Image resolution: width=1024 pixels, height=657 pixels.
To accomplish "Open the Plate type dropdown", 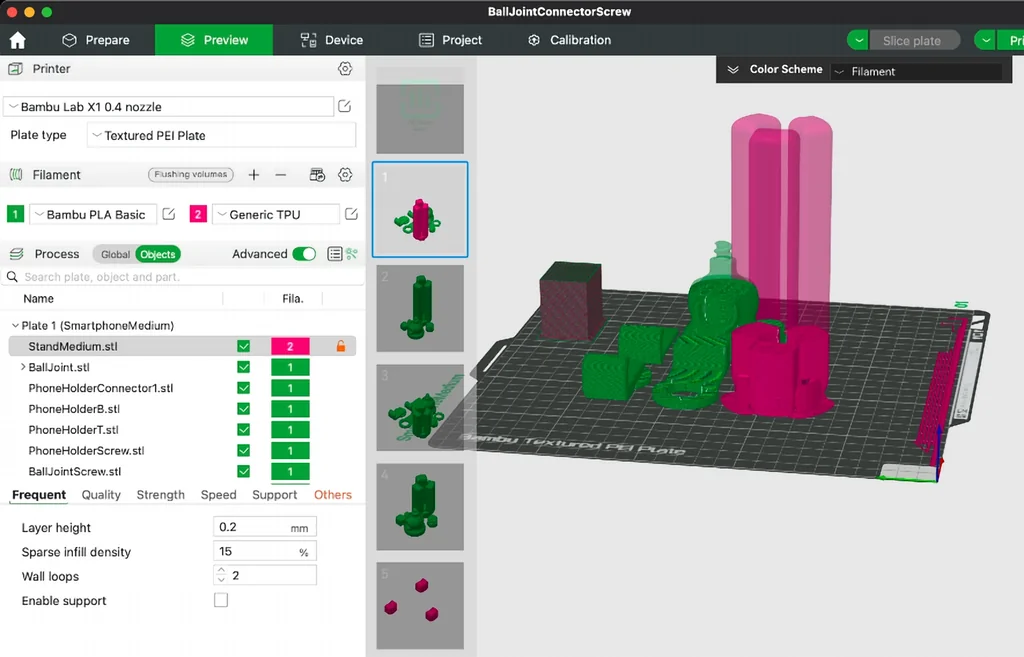I will [x=221, y=135].
